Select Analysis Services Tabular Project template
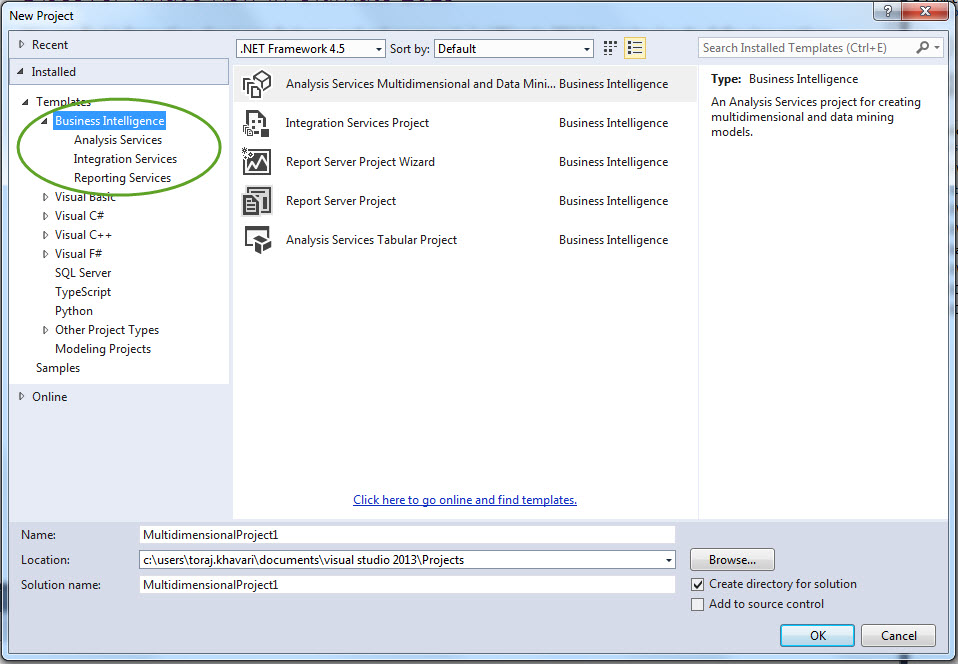This screenshot has height=664, width=958. (465, 240)
